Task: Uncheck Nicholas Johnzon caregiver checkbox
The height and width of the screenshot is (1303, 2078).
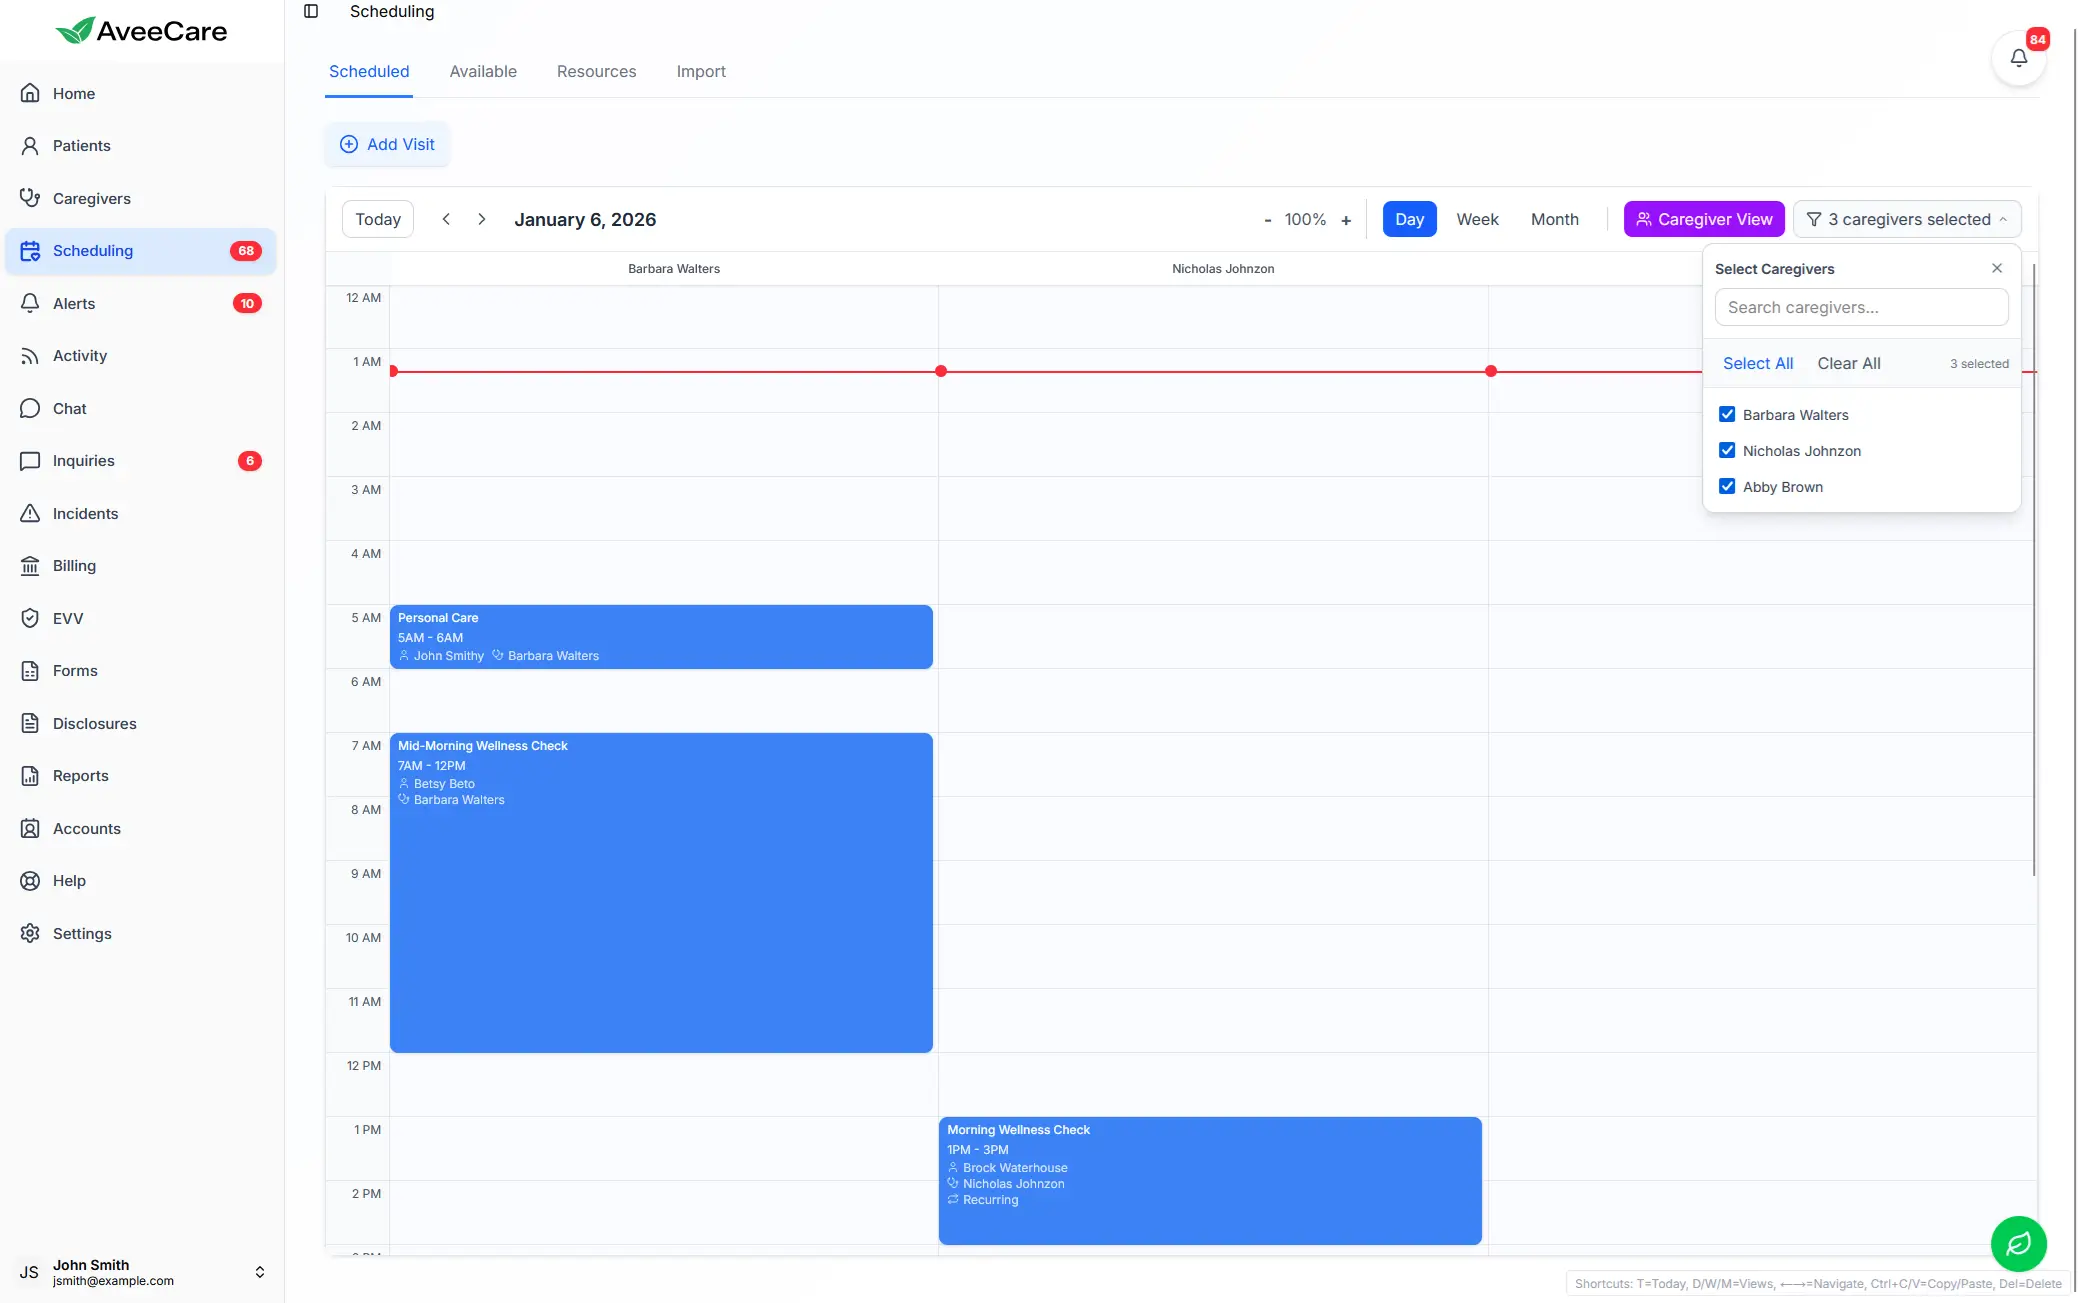Action: point(1727,450)
